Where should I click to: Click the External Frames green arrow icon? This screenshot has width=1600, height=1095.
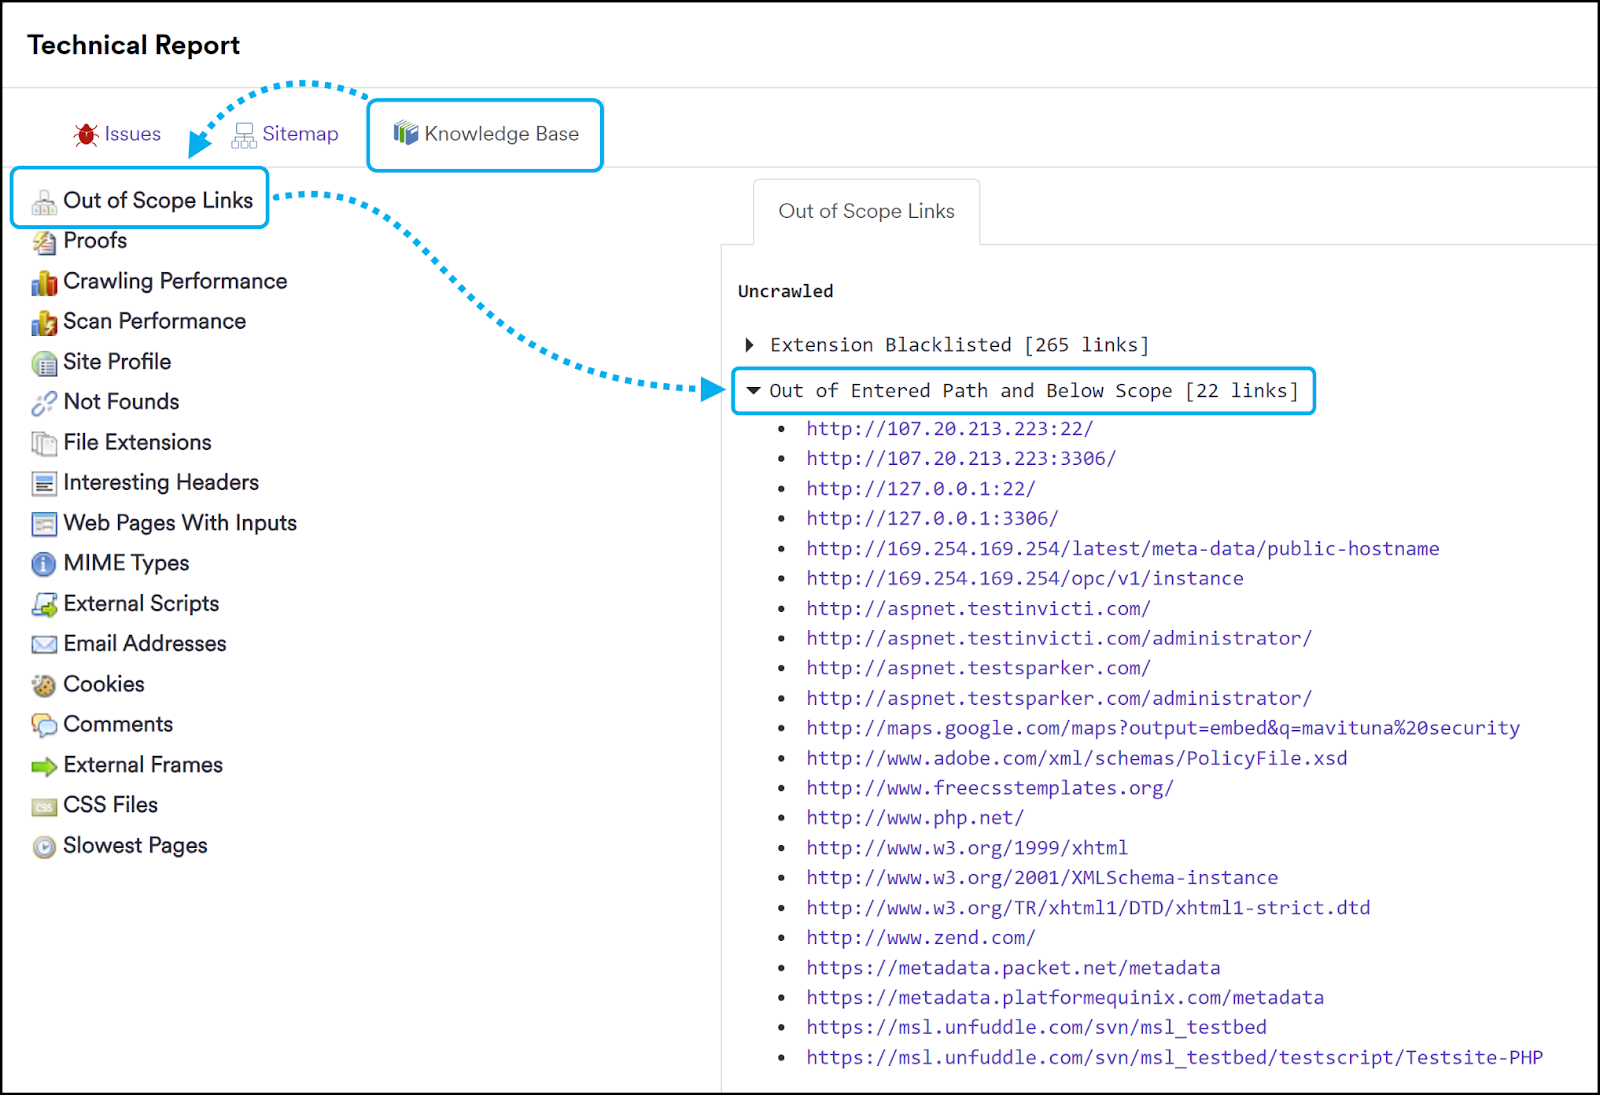(x=44, y=766)
